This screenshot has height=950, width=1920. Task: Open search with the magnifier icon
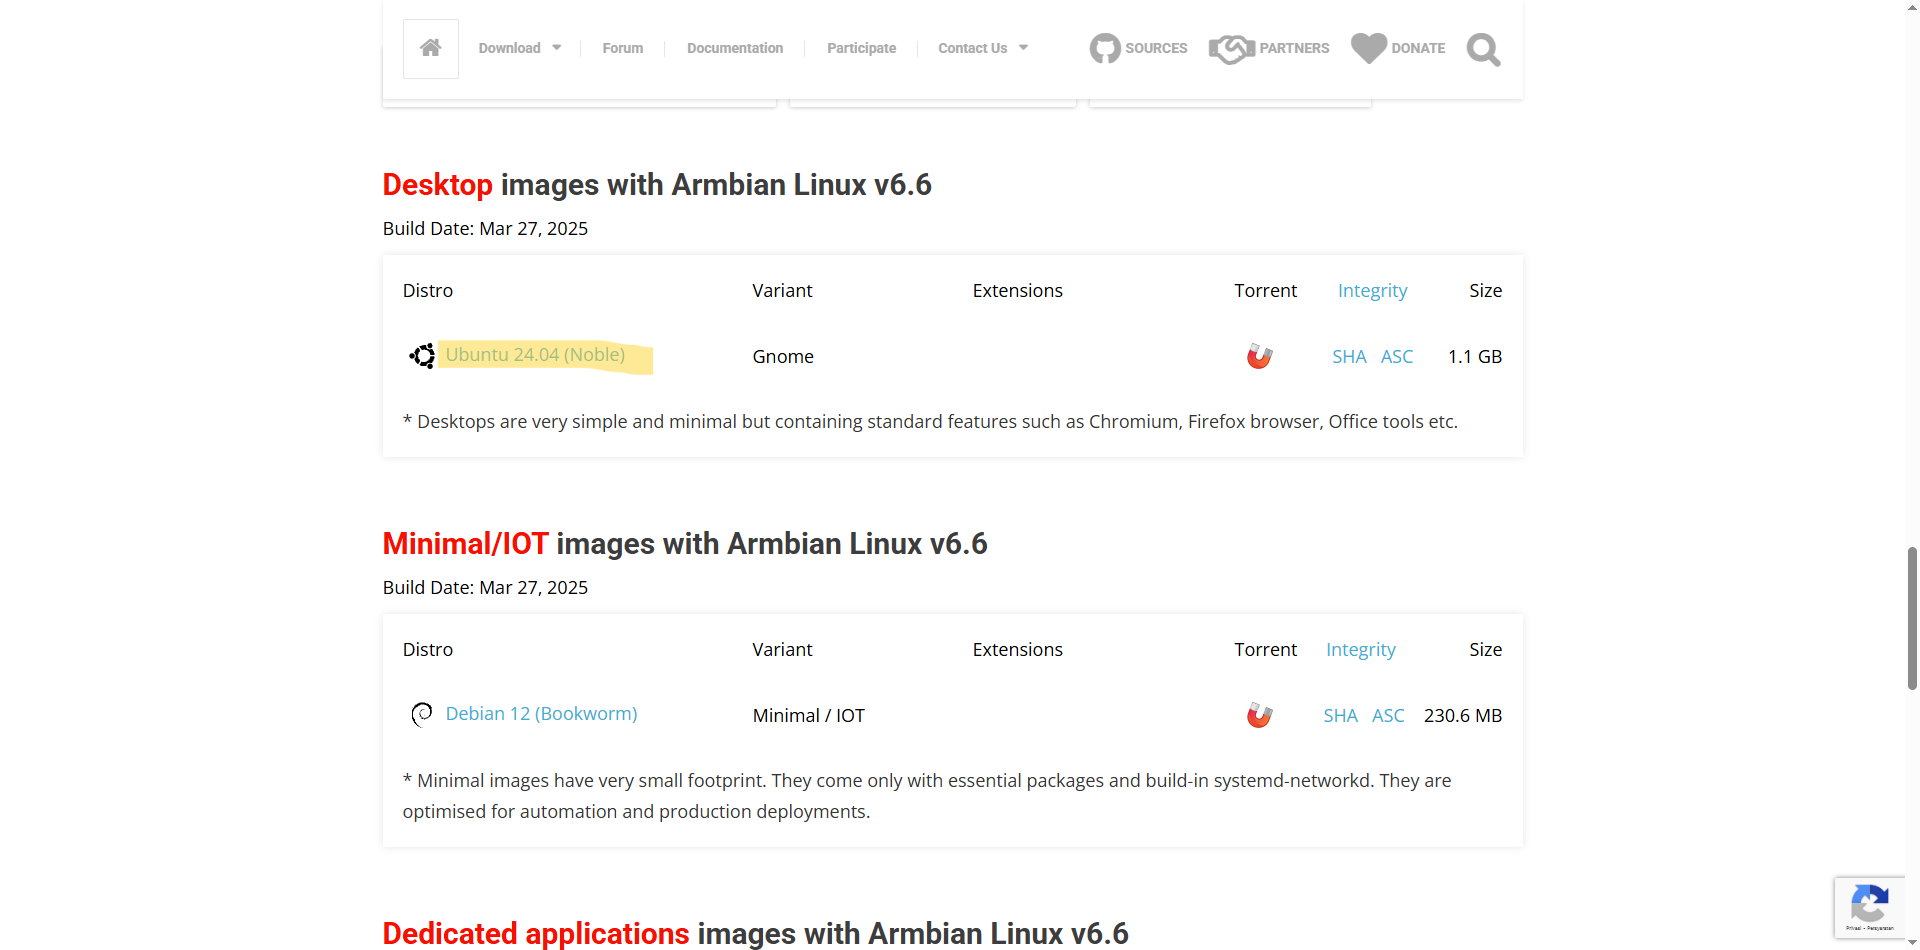tap(1483, 49)
